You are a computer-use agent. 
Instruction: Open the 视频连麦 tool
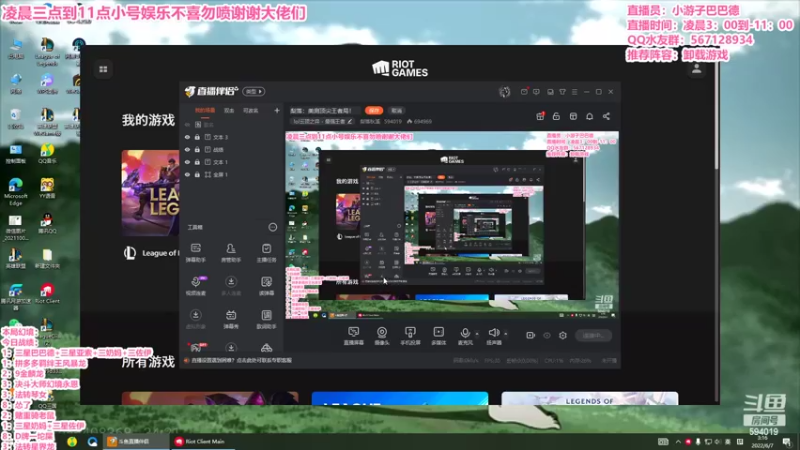[195, 286]
